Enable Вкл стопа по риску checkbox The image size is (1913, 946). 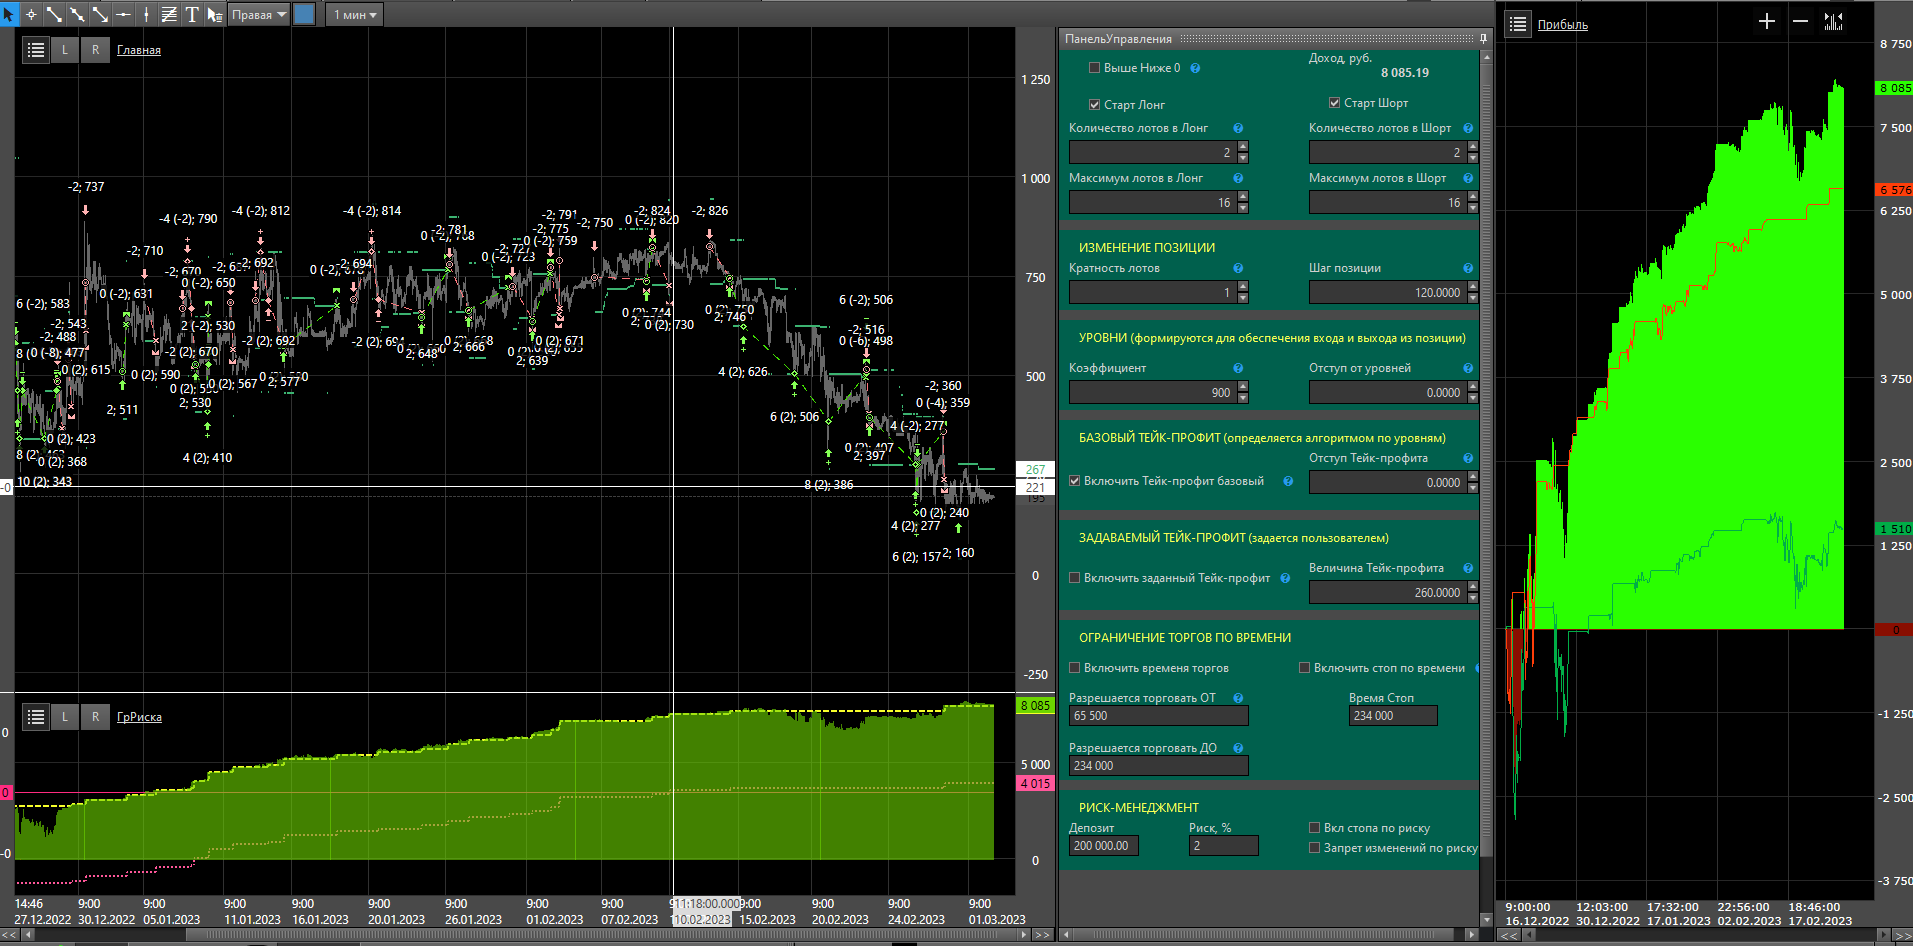tap(1314, 828)
